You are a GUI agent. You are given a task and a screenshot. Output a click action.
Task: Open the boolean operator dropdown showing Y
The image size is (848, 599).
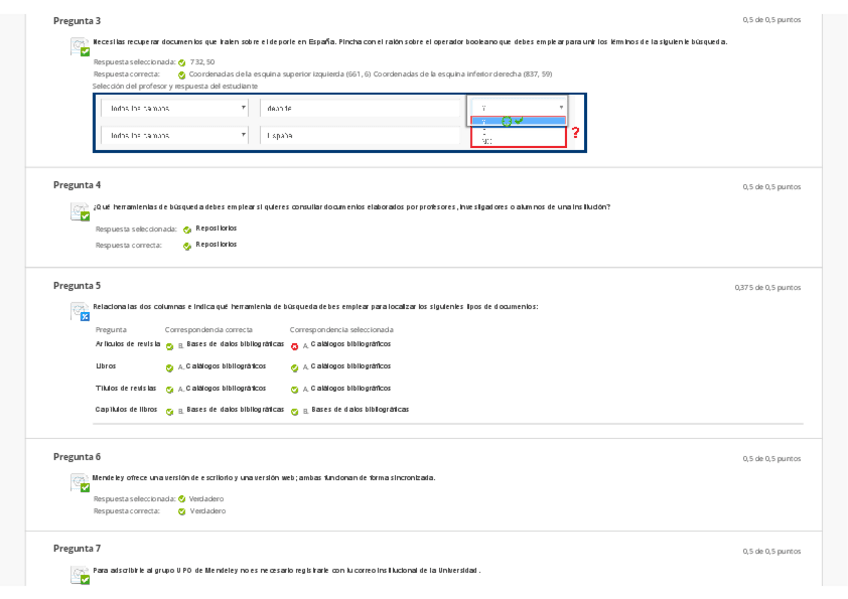pos(519,108)
